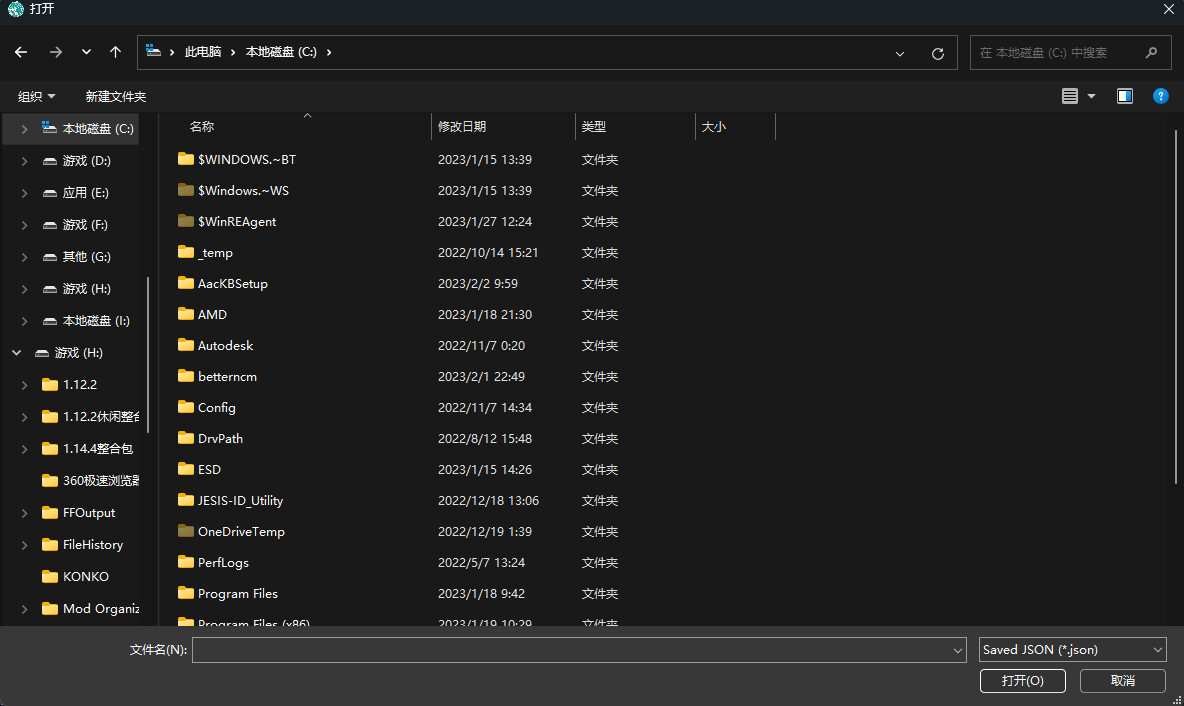The width and height of the screenshot is (1184, 706).
Task: Select the AMD folder icon
Action: point(186,313)
